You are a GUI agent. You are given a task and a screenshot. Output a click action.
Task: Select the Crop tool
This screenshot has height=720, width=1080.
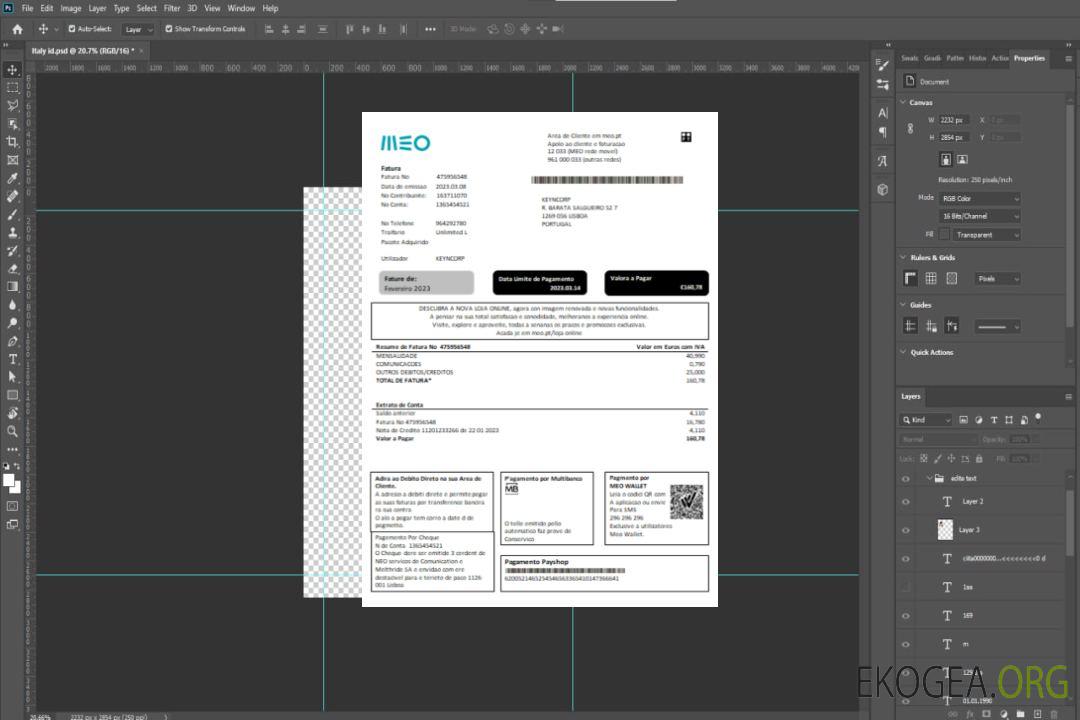point(13,142)
